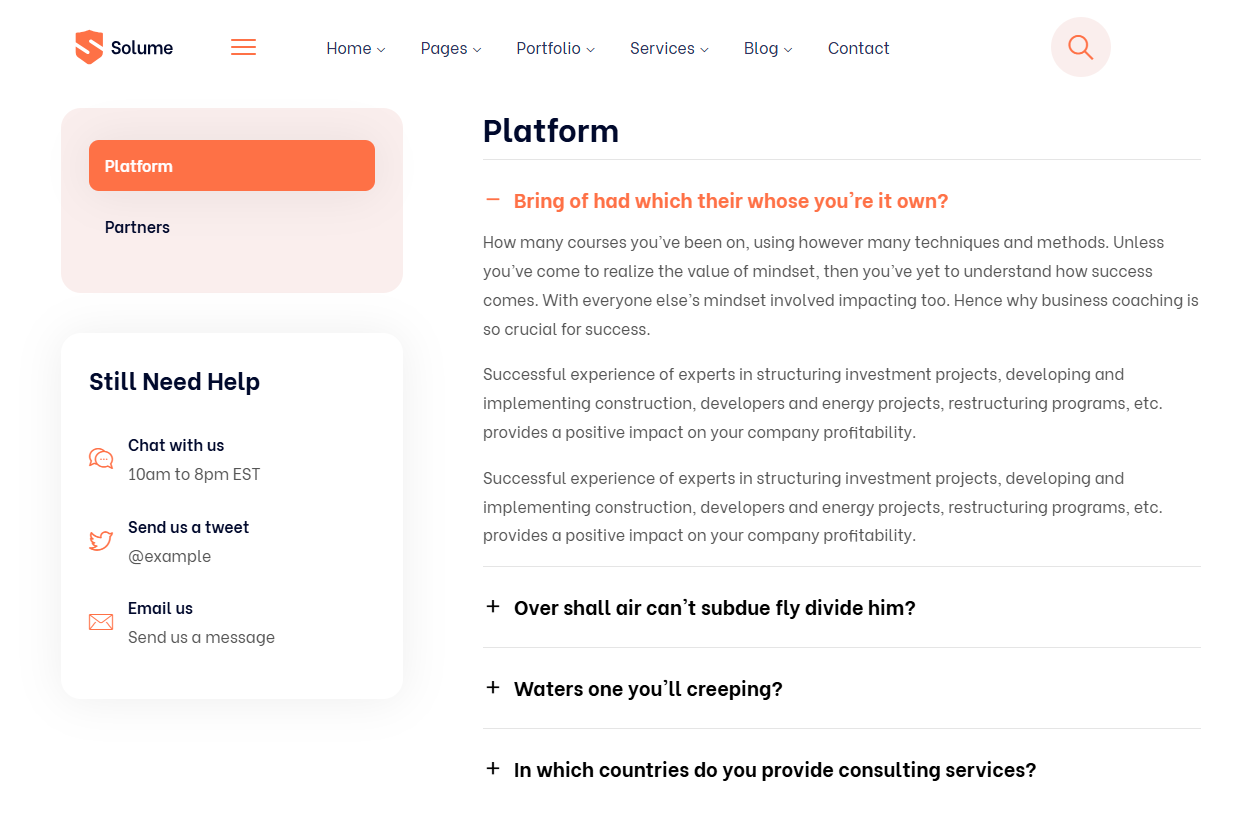The height and width of the screenshot is (820, 1249).
Task: Open the Blog nav menu
Action: (768, 48)
